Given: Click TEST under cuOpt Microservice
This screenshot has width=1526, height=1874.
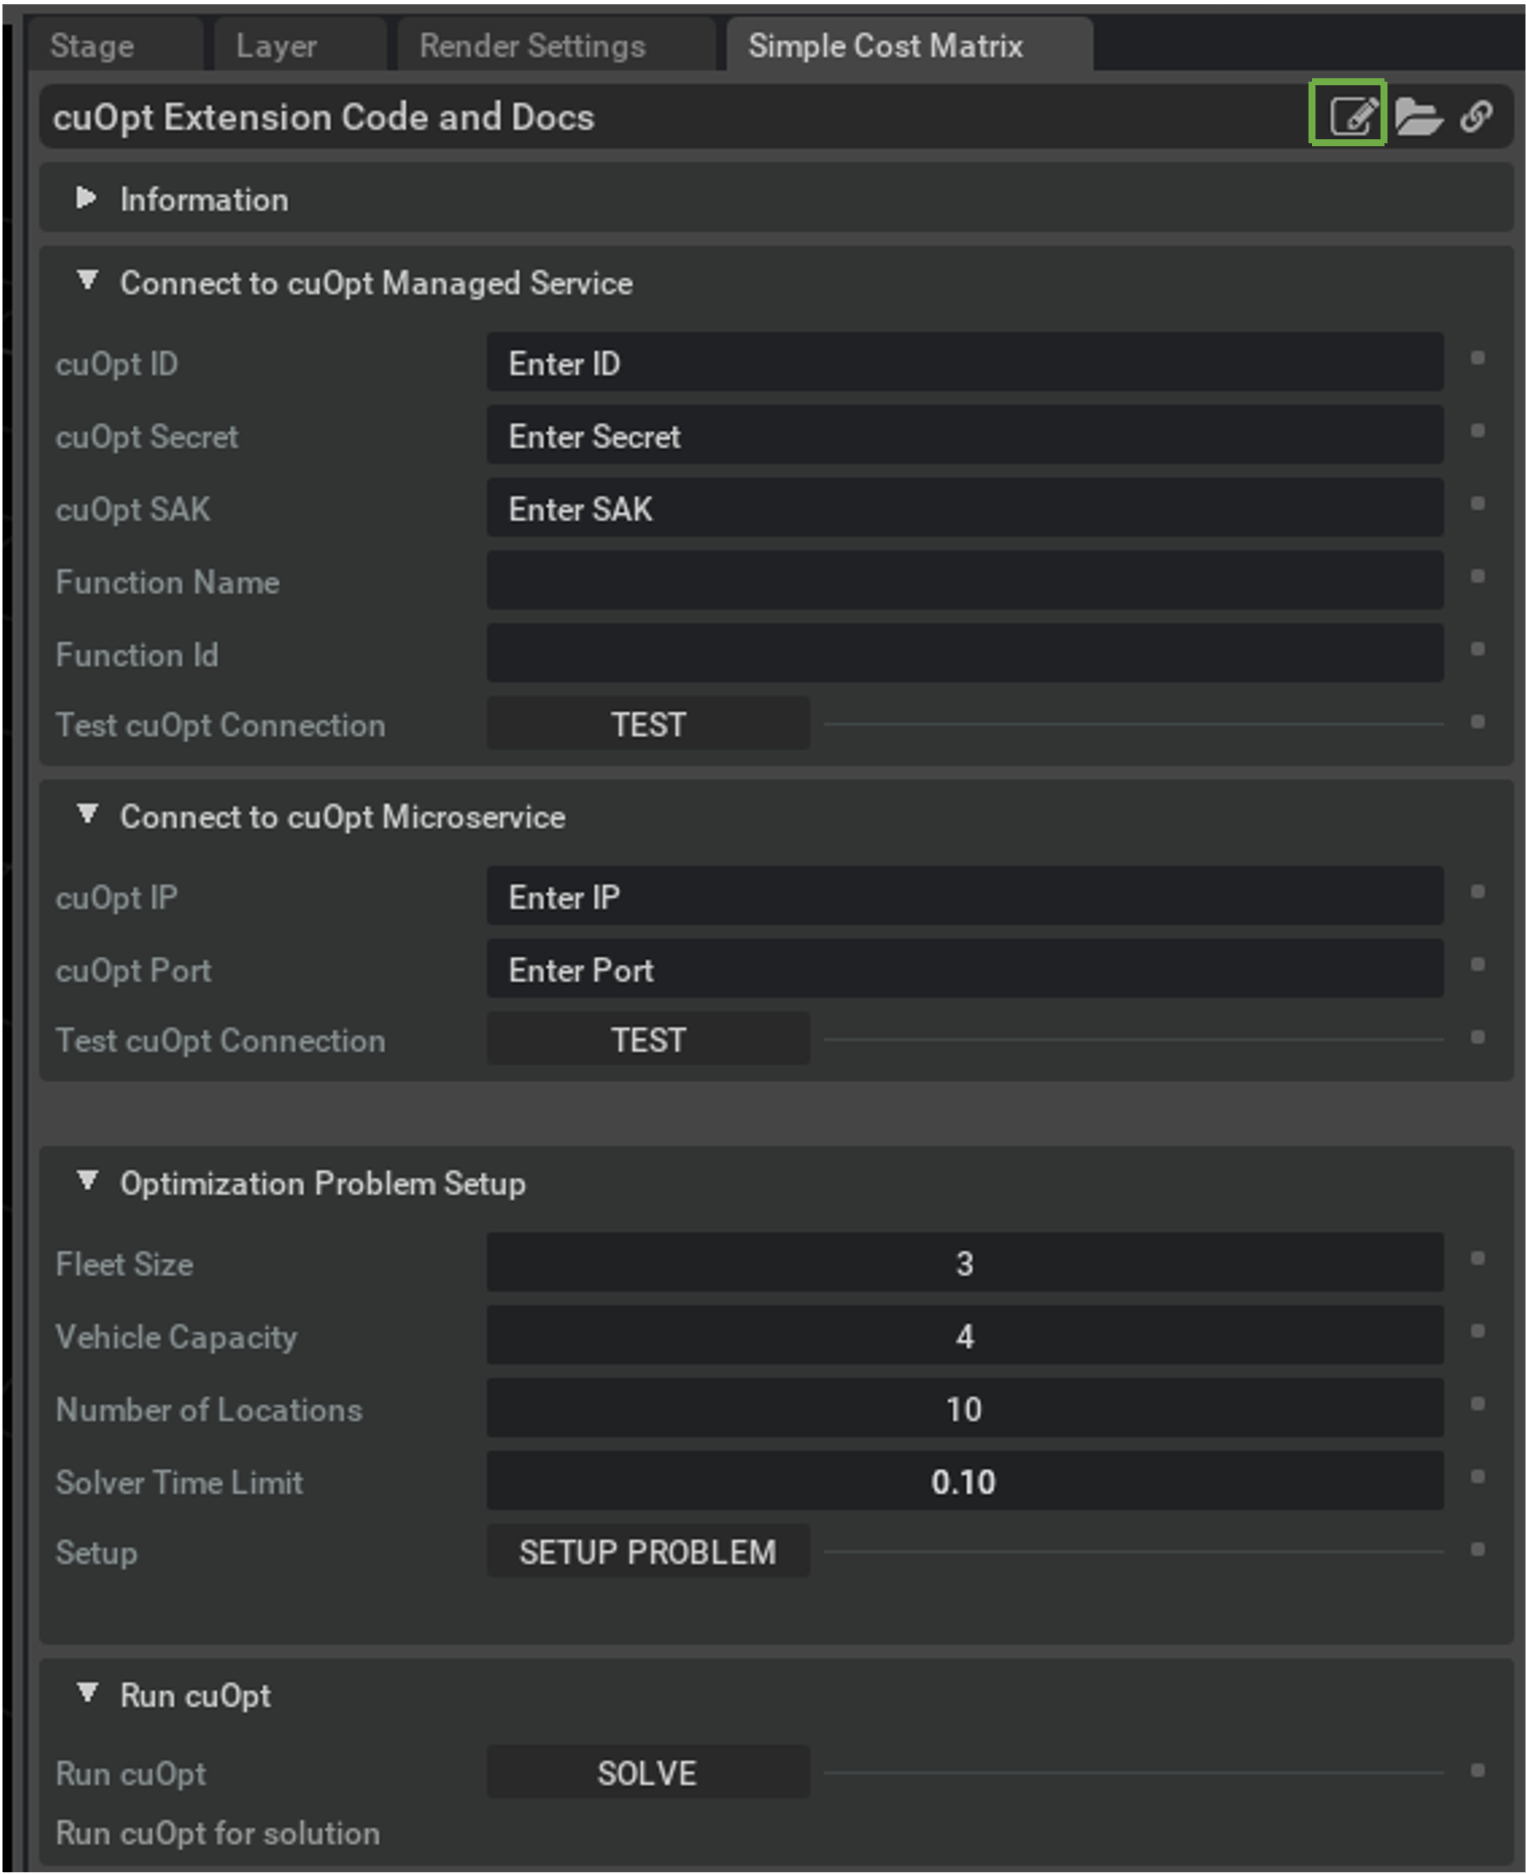Looking at the screenshot, I should coord(647,1039).
